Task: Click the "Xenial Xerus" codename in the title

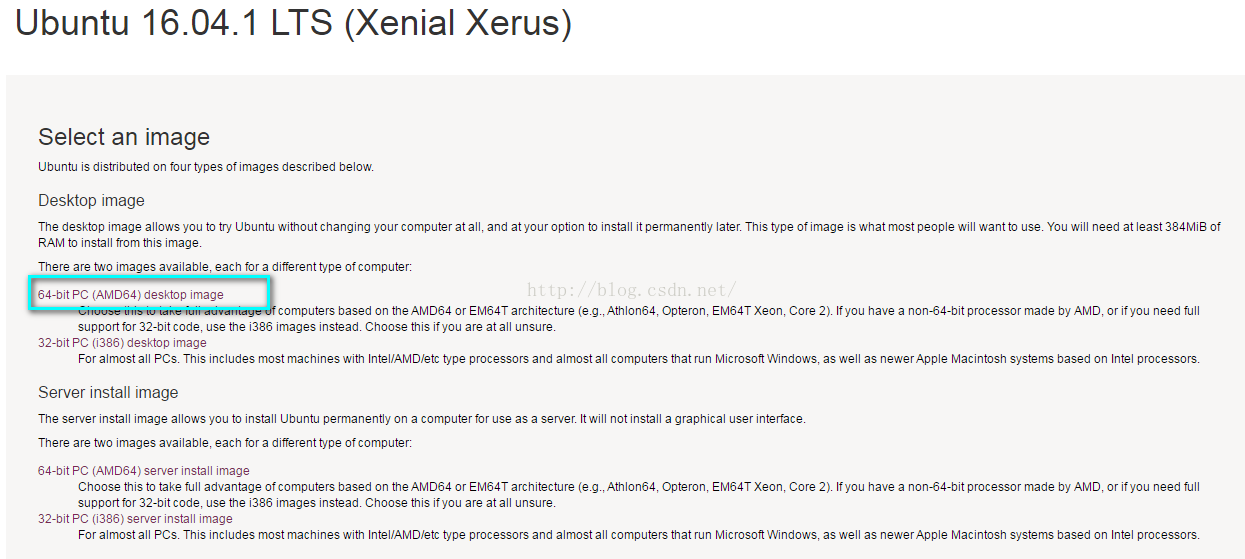Action: pyautogui.click(x=458, y=22)
